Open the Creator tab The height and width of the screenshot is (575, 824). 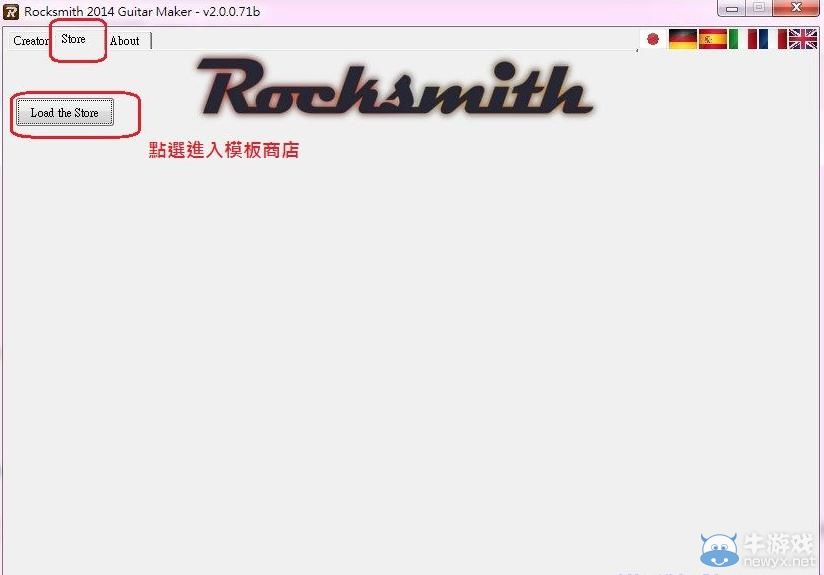[30, 40]
